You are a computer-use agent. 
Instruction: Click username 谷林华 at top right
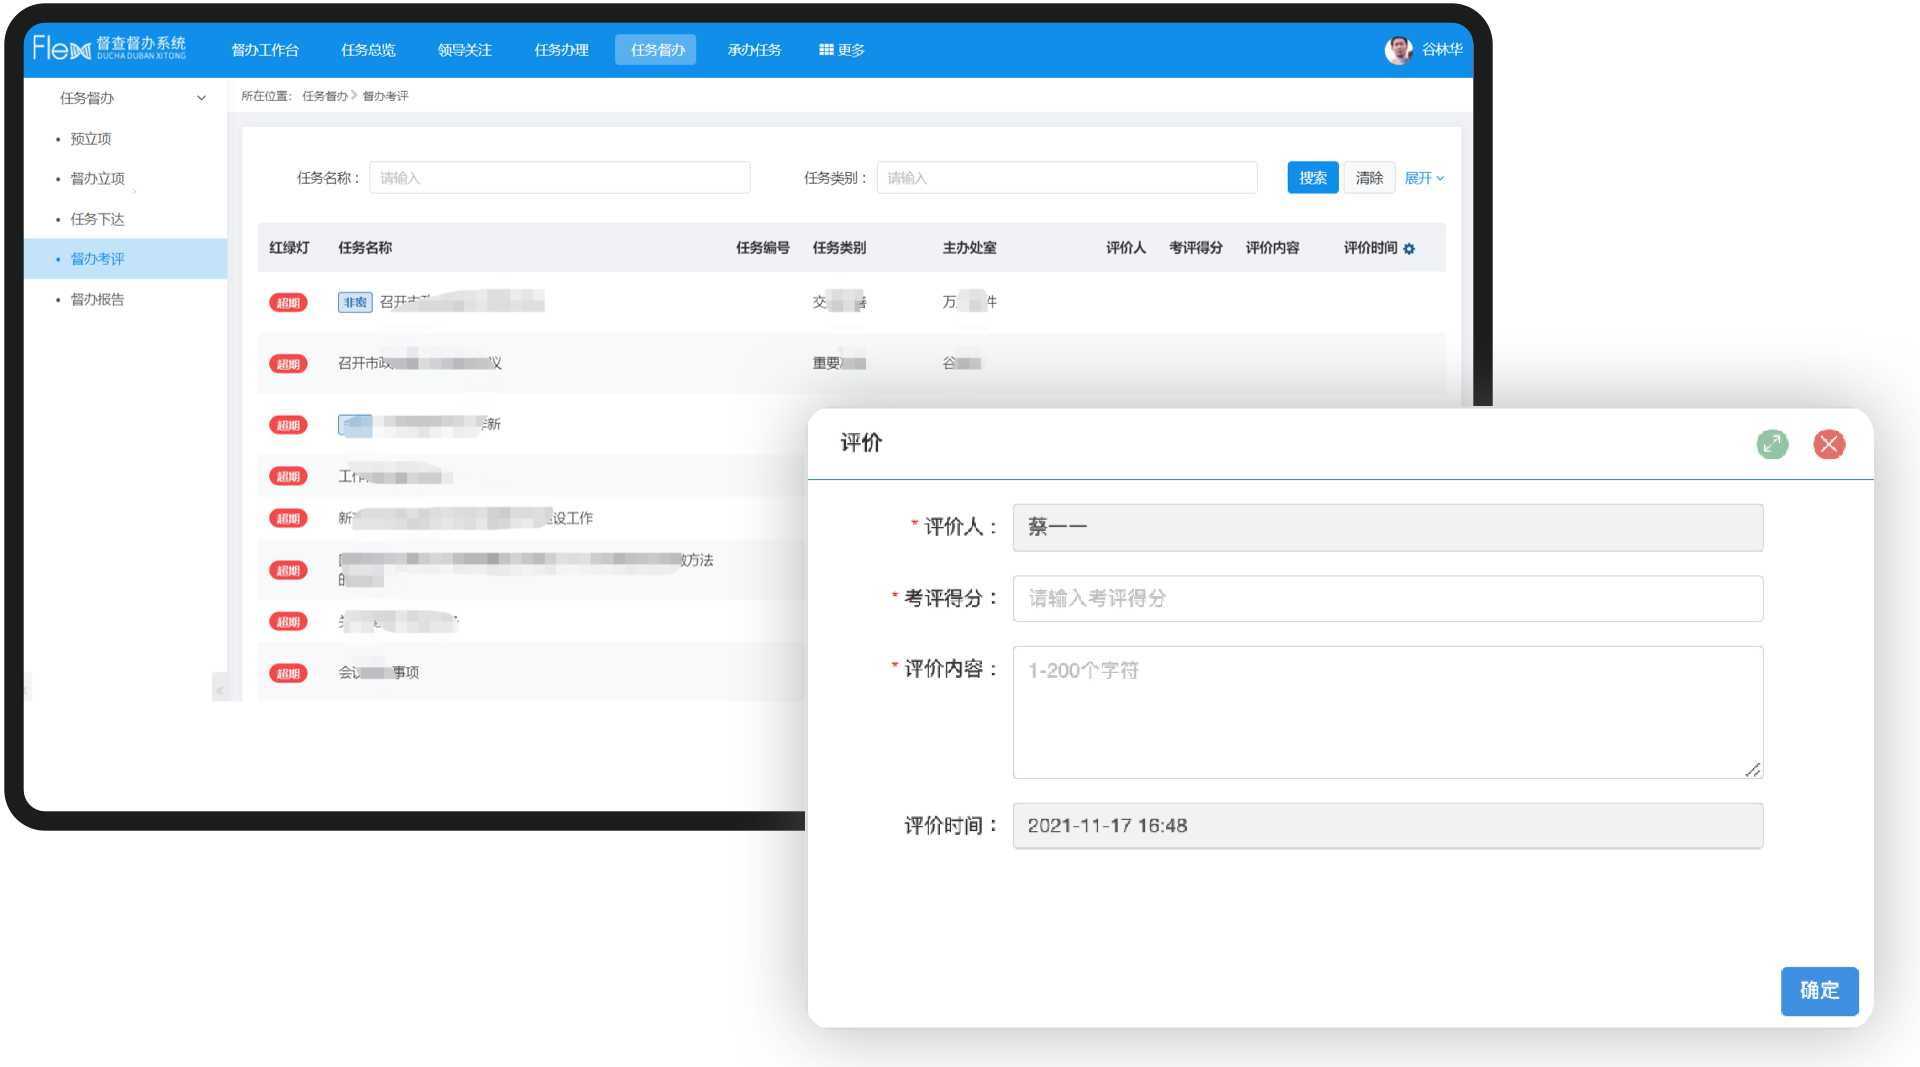coord(1442,50)
